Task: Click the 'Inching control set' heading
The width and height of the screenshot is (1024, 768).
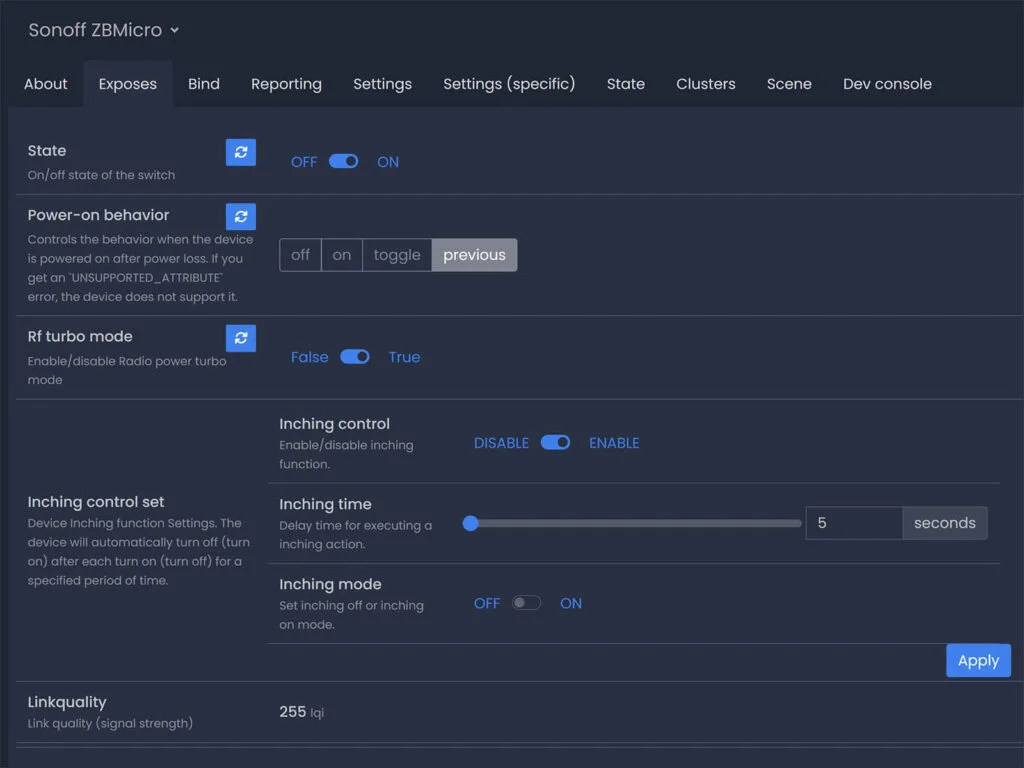Action: click(x=96, y=502)
